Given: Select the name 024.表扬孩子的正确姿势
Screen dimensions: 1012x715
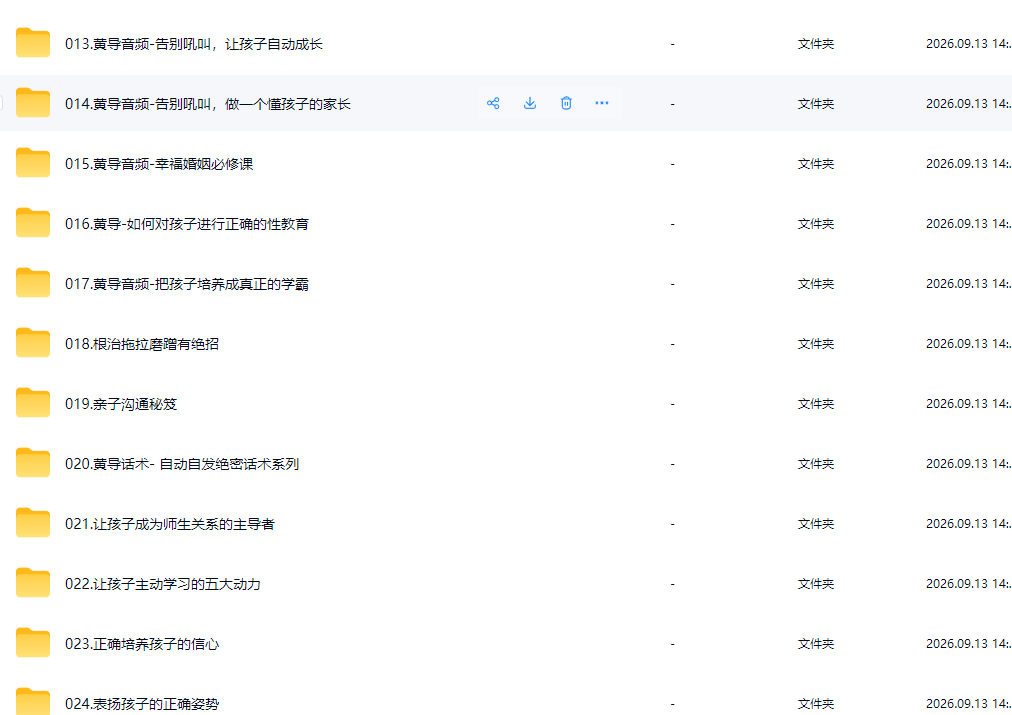Looking at the screenshot, I should point(142,704).
